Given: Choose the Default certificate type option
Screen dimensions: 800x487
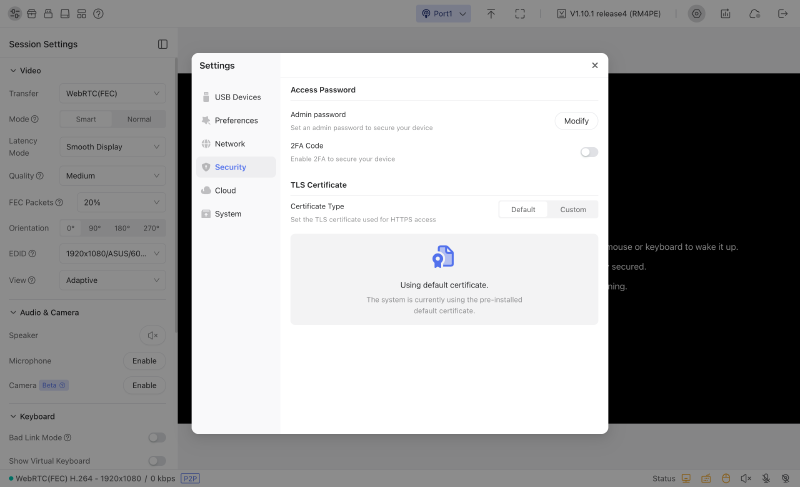Looking at the screenshot, I should pos(523,210).
